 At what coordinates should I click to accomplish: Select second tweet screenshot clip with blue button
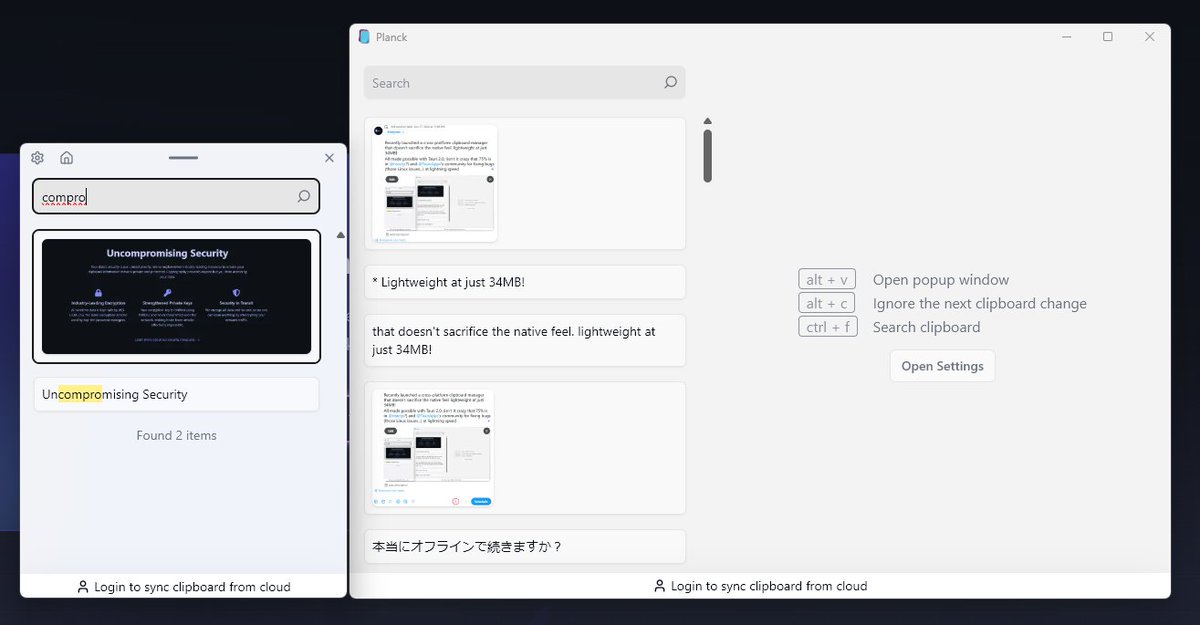click(x=524, y=448)
